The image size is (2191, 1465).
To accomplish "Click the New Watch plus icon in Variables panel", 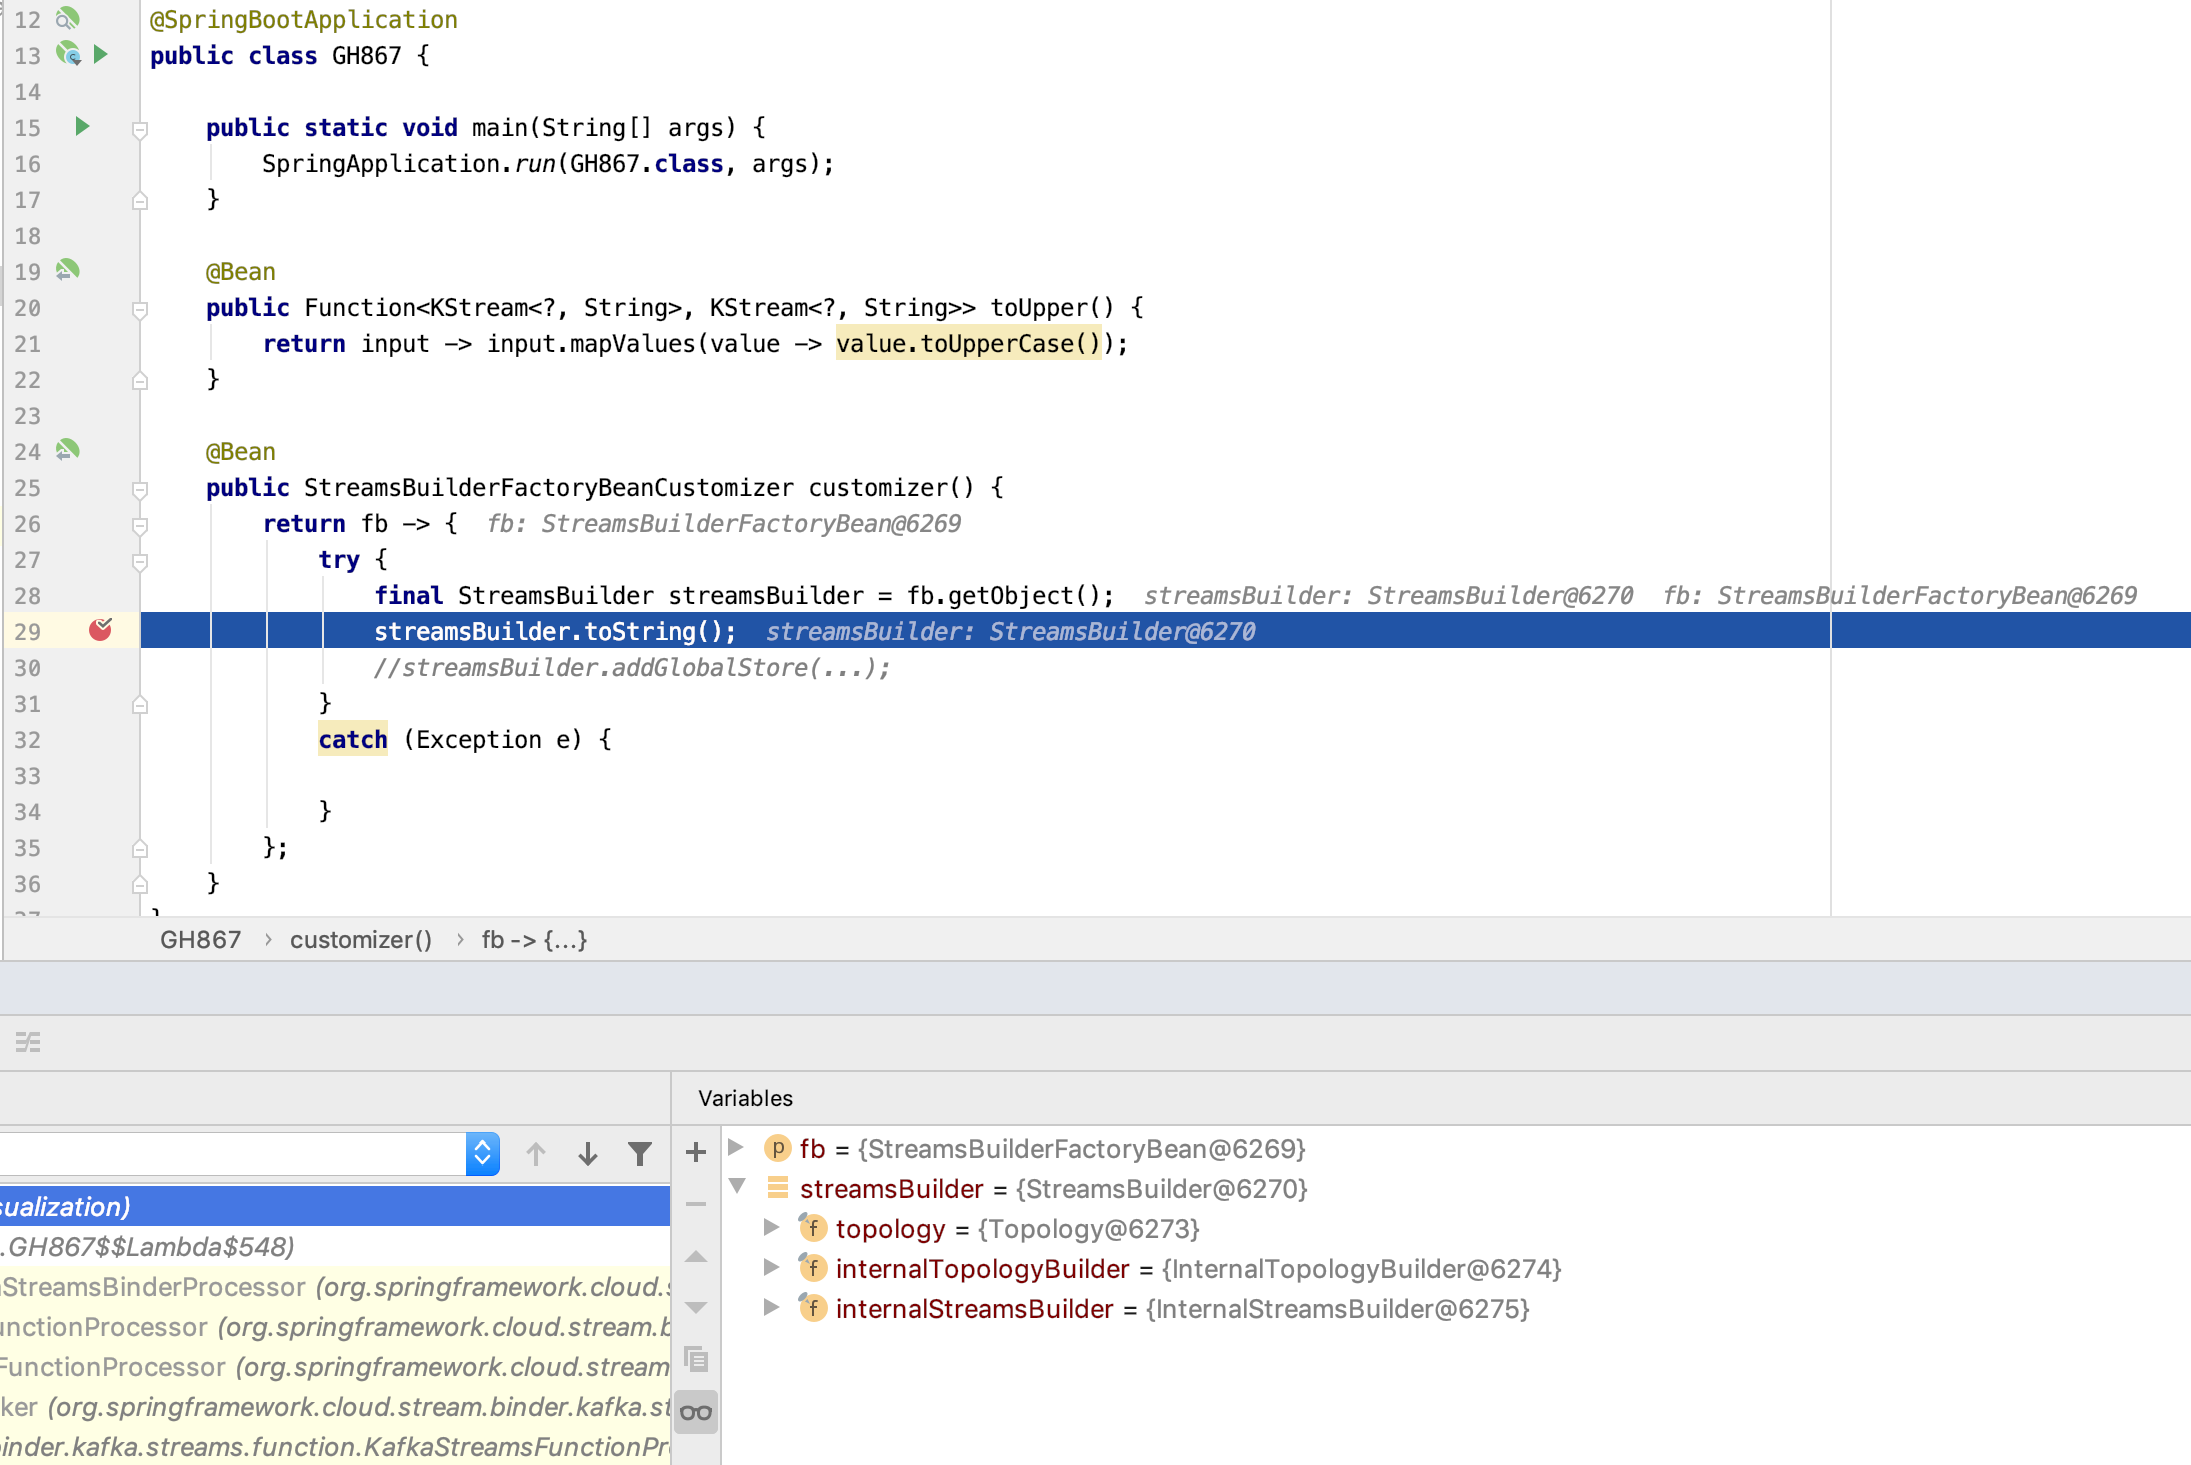I will coord(695,1152).
